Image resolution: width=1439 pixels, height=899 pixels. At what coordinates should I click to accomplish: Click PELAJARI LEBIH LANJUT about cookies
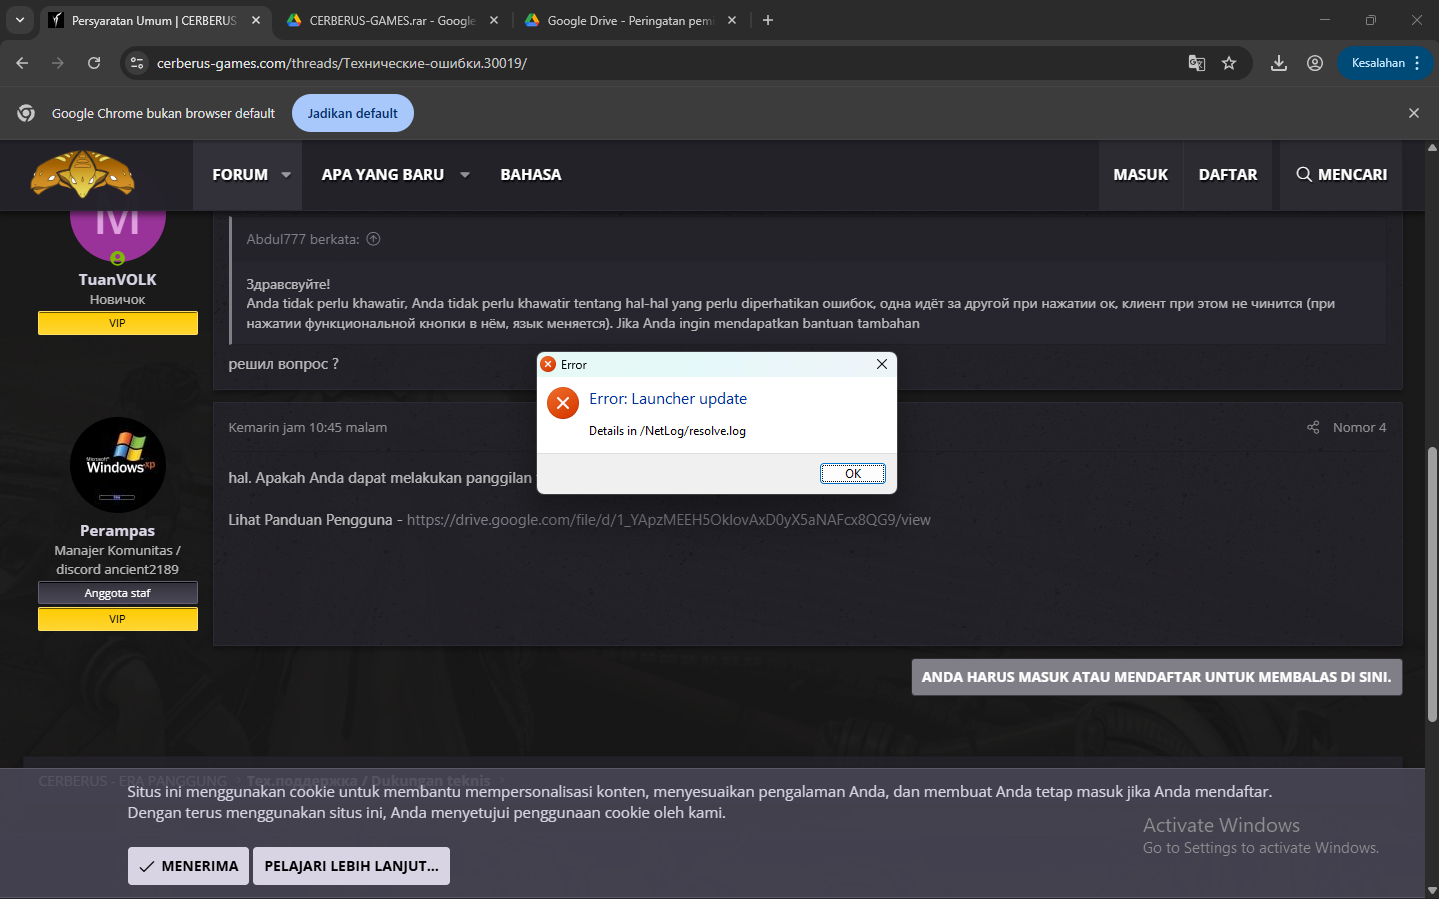[x=350, y=865]
